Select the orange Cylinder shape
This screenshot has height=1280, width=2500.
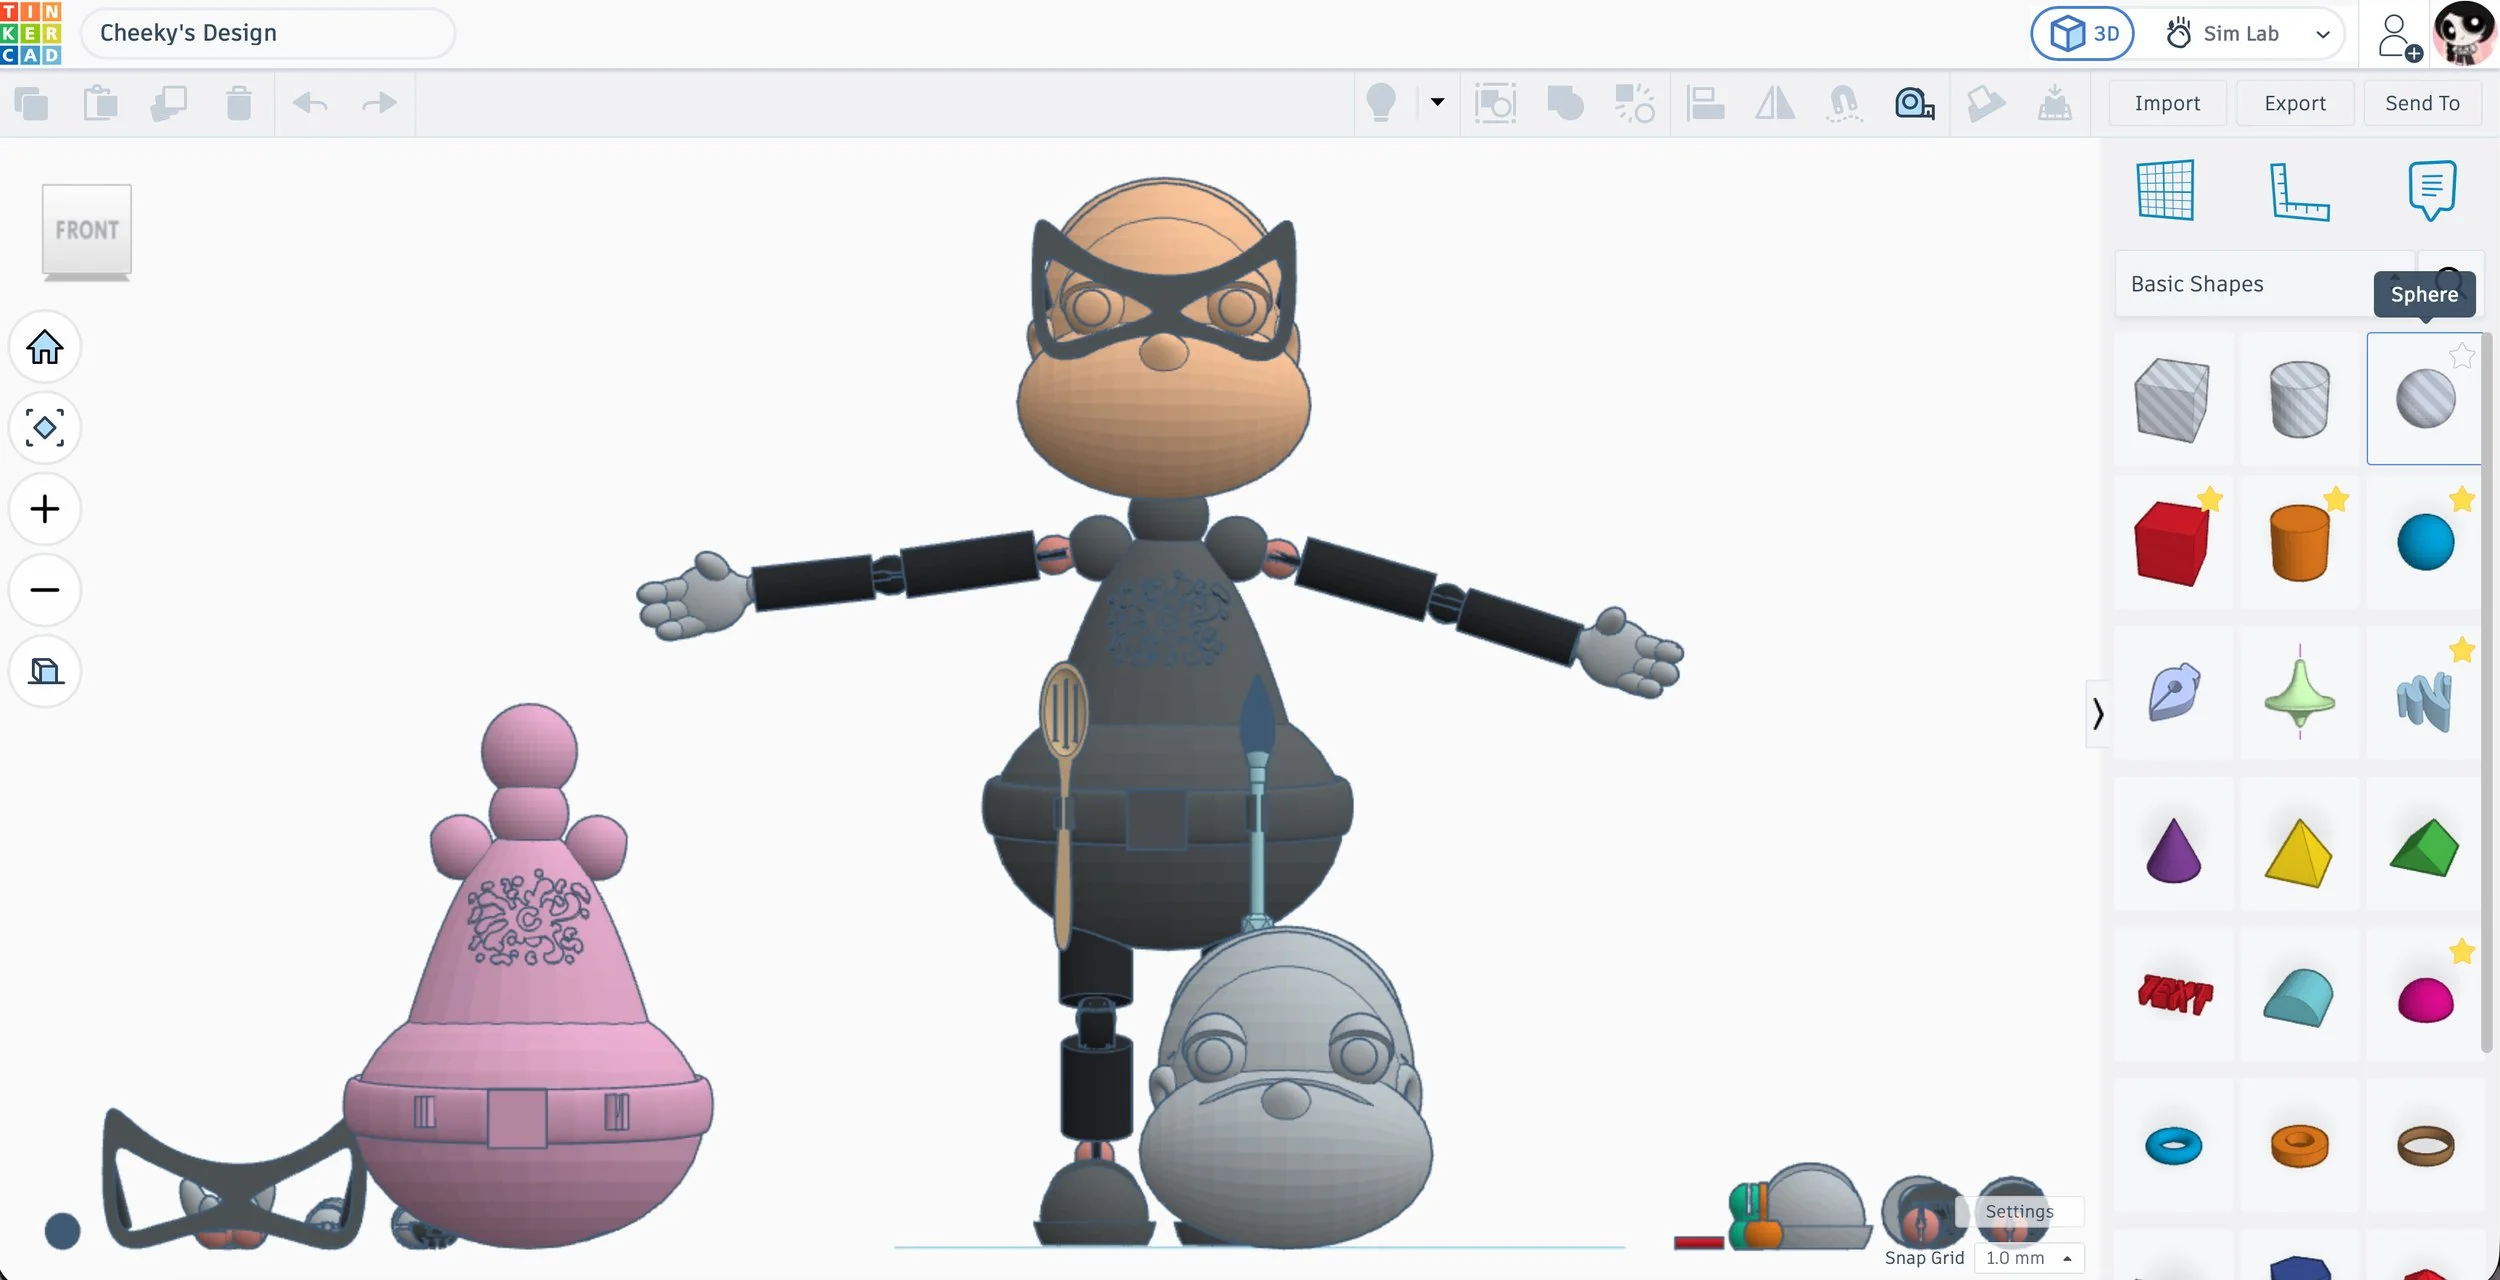click(x=2299, y=543)
